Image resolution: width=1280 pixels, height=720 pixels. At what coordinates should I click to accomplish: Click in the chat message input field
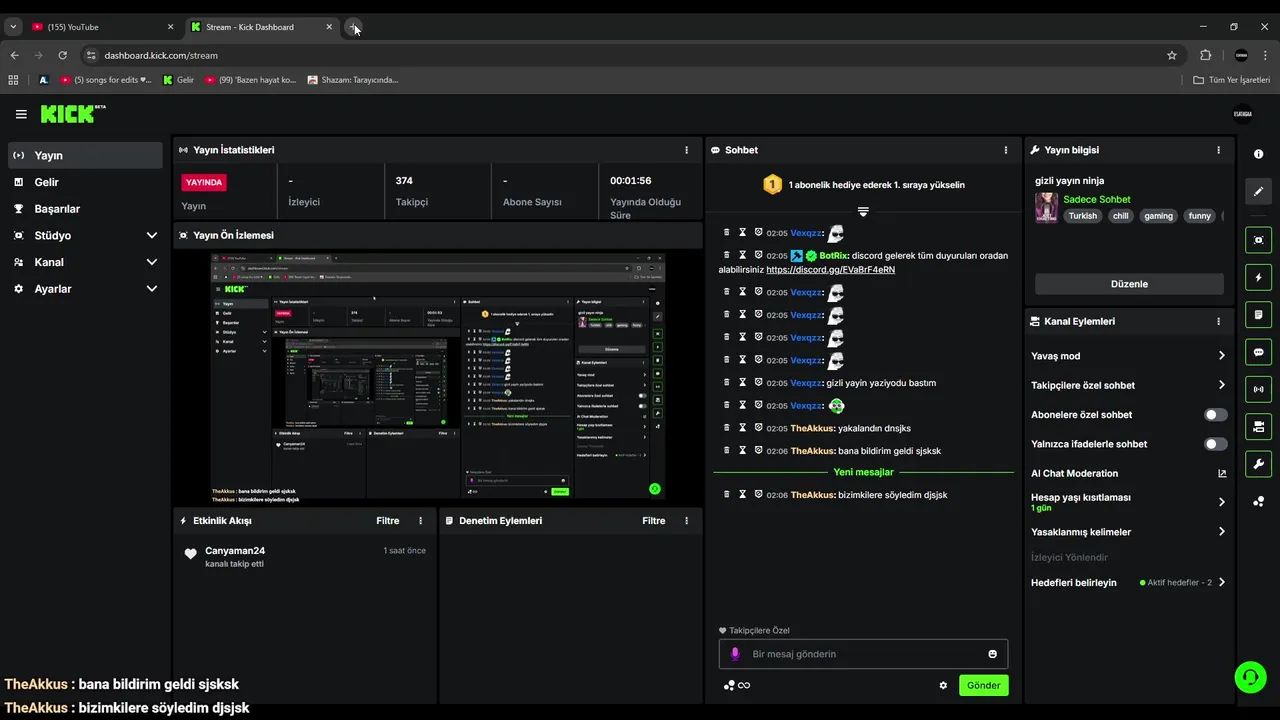[x=863, y=654]
